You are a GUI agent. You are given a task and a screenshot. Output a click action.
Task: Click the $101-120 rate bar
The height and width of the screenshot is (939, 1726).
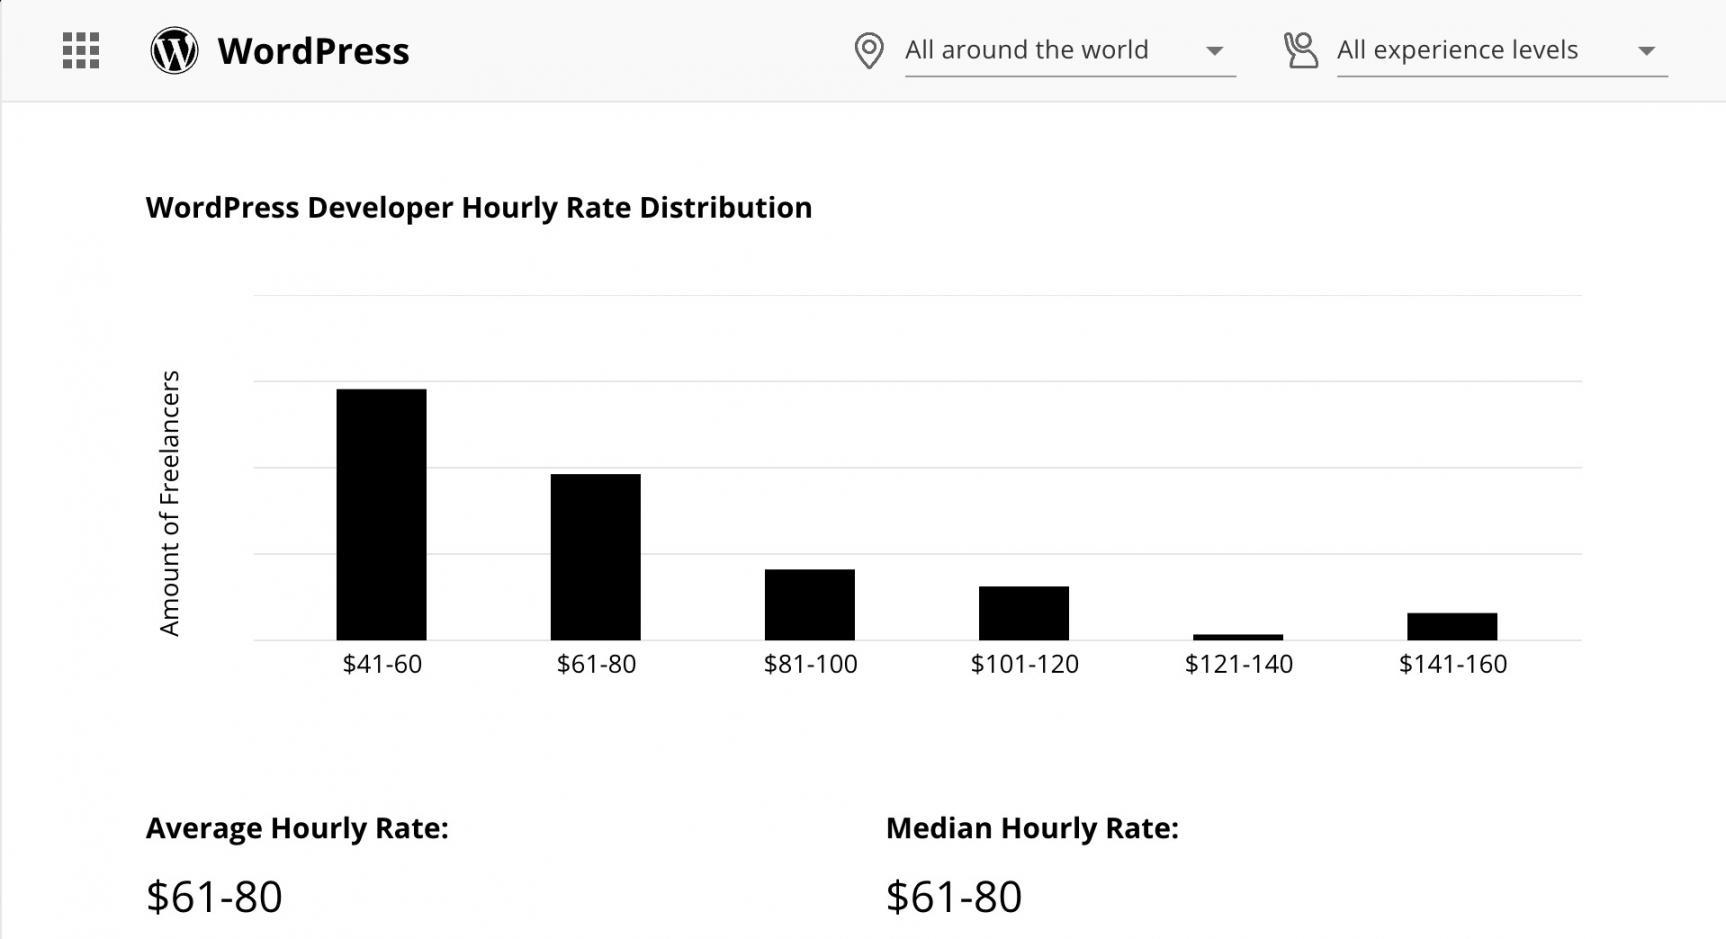pos(1023,613)
